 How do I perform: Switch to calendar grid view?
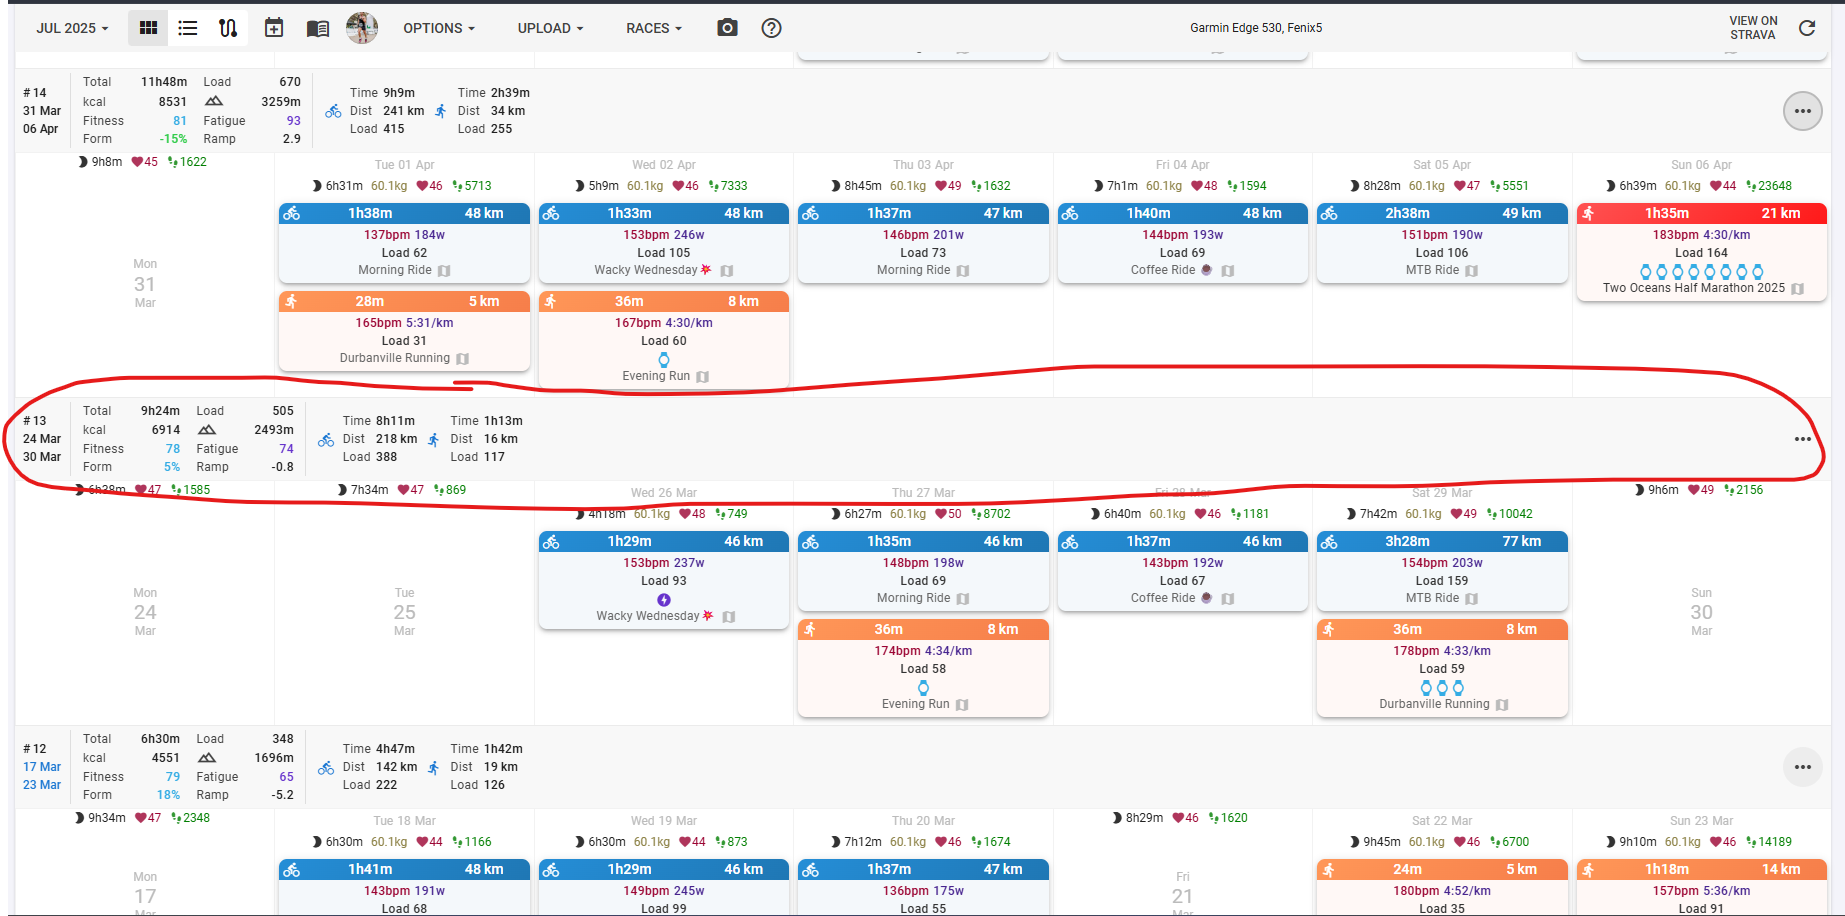[148, 28]
